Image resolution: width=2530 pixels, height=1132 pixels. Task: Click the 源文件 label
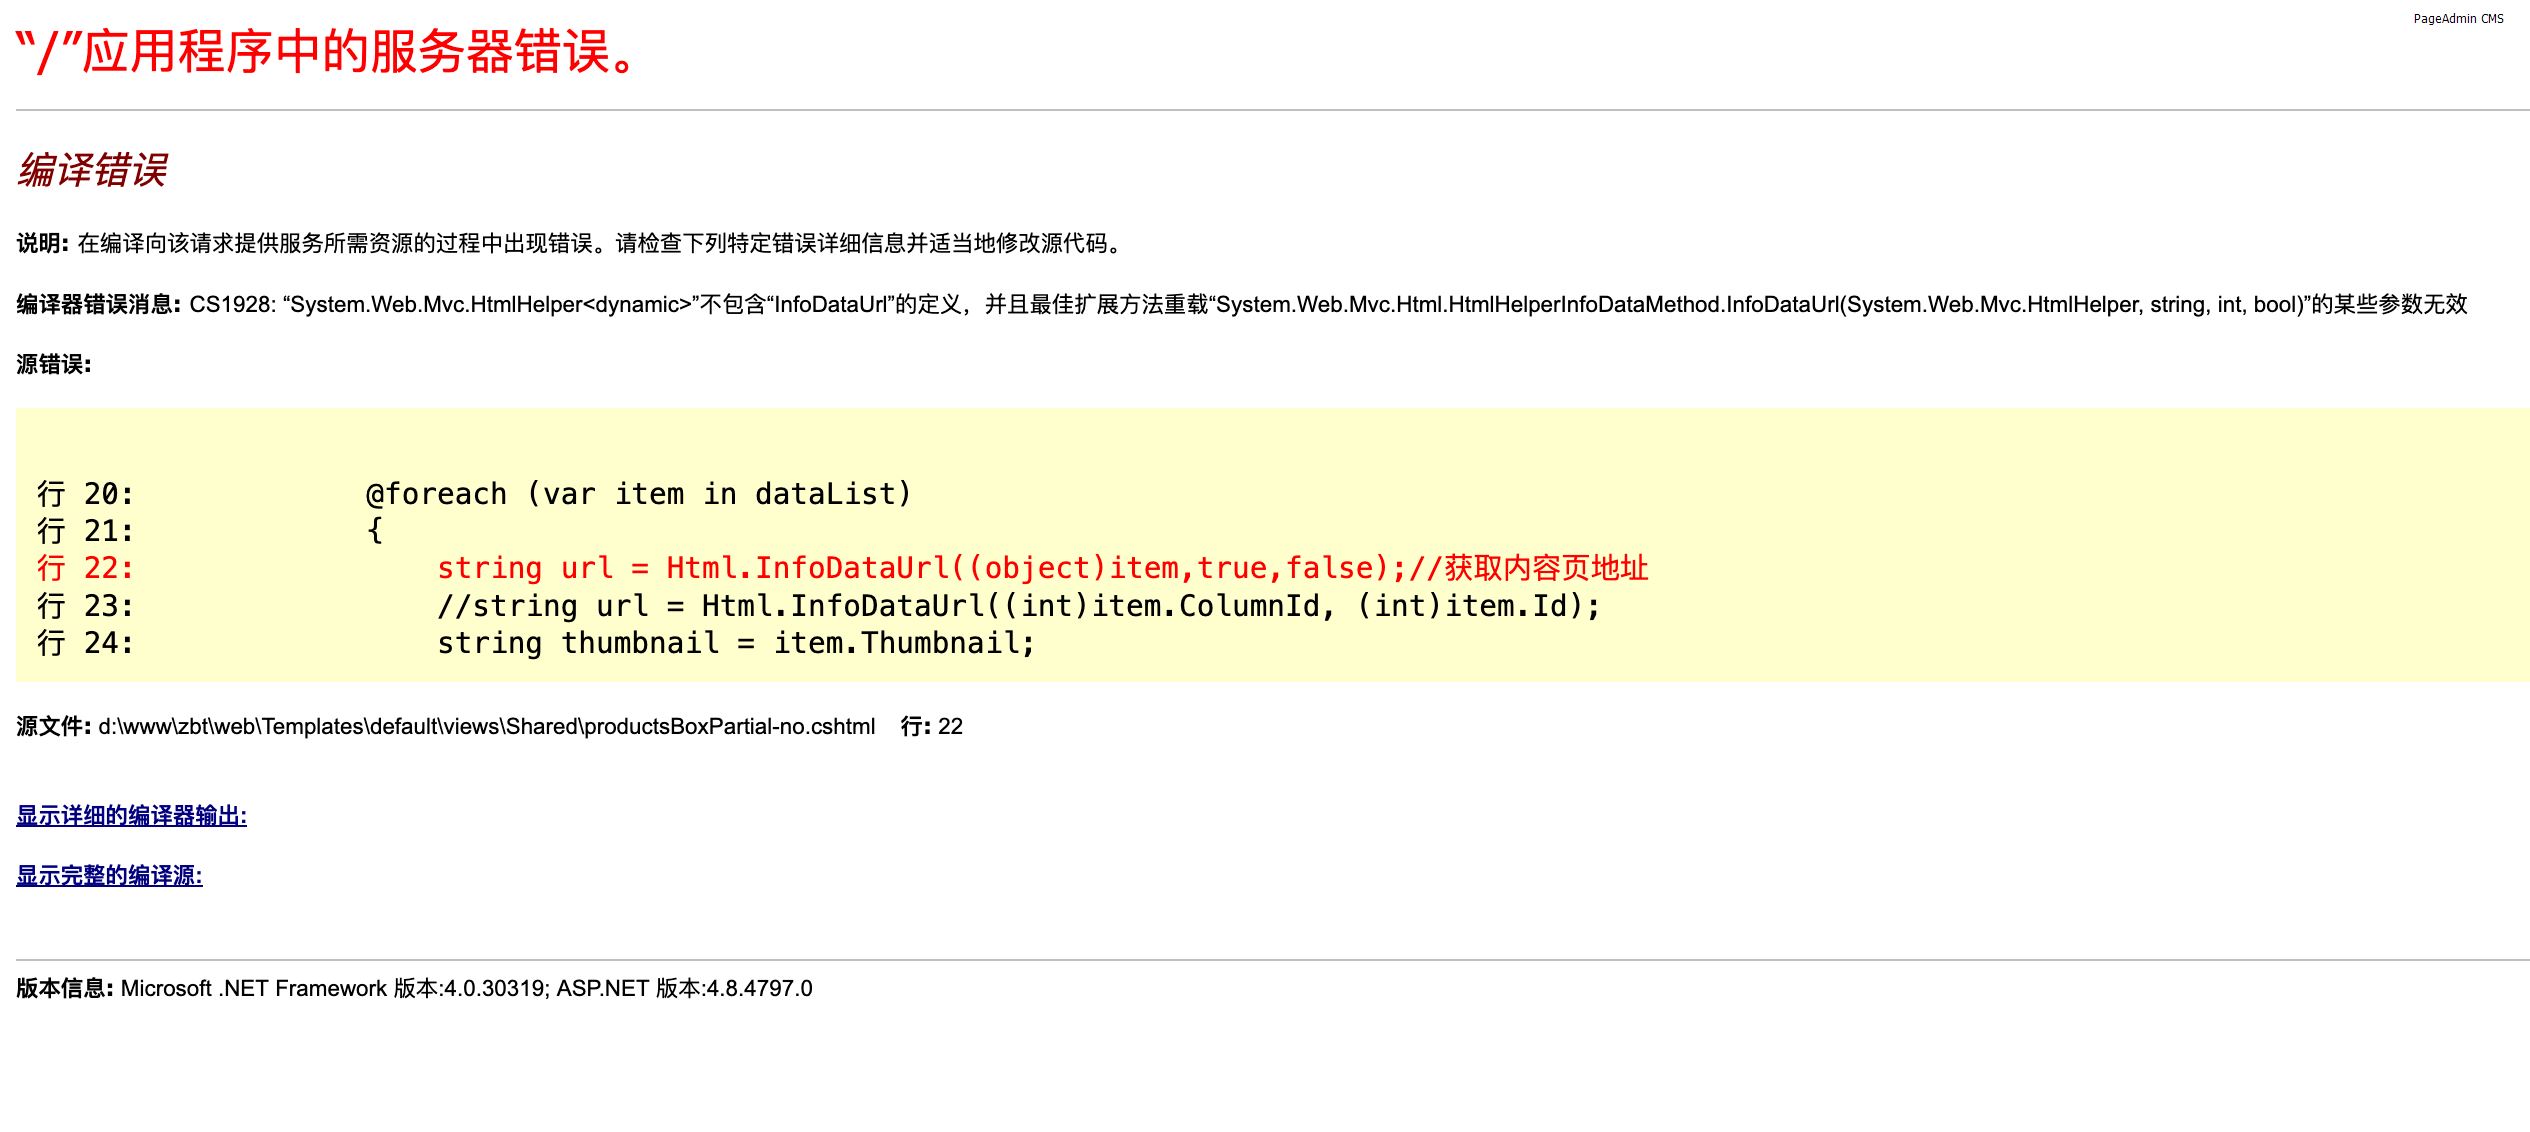(53, 727)
